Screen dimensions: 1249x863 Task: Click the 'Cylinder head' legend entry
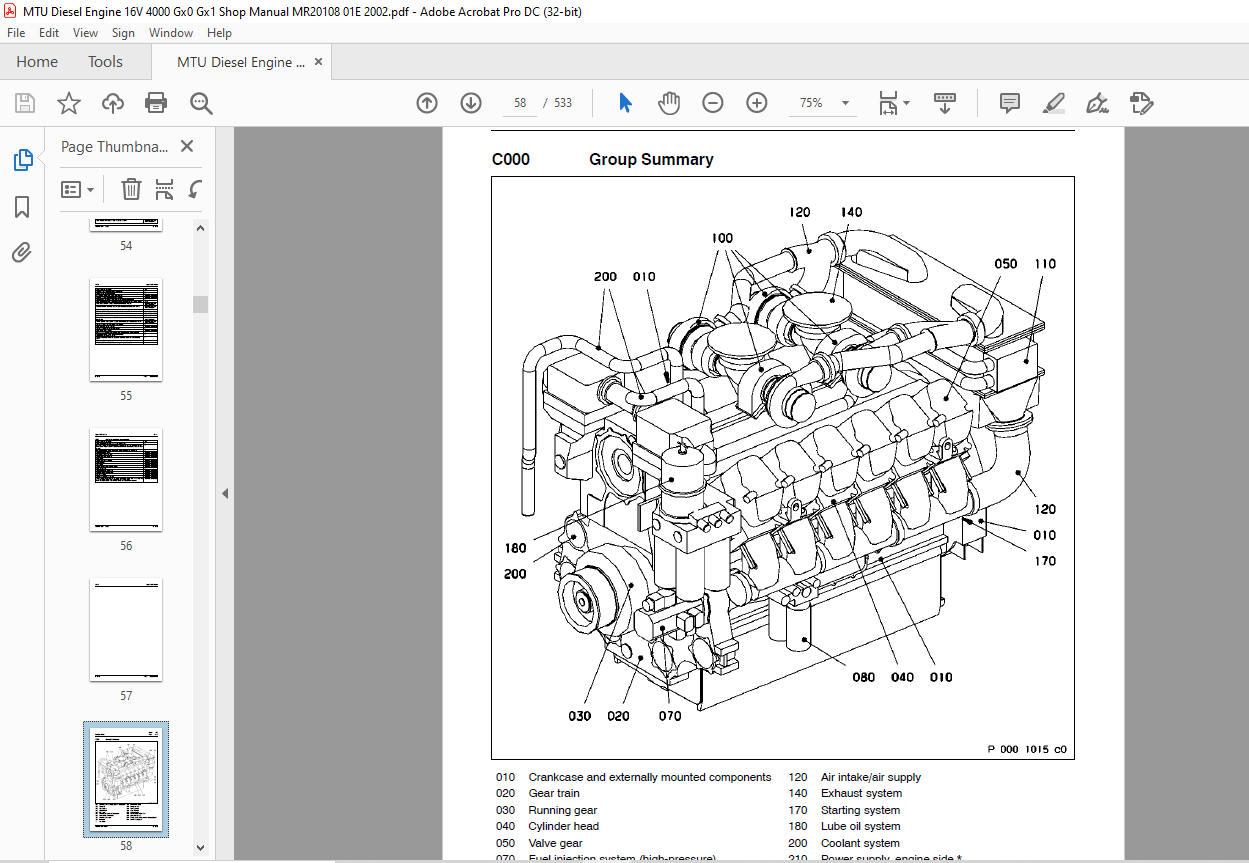point(563,826)
